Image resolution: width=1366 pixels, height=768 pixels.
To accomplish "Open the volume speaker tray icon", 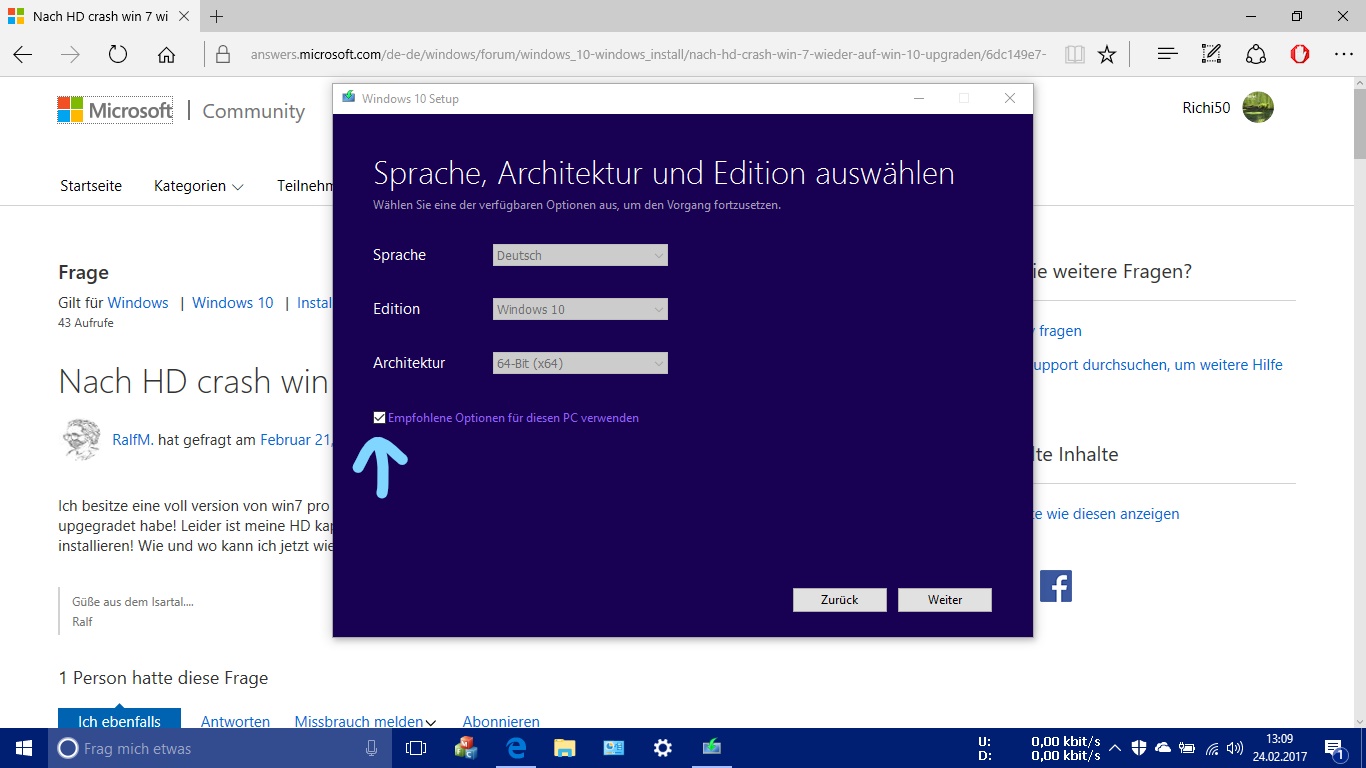I will coord(1236,748).
